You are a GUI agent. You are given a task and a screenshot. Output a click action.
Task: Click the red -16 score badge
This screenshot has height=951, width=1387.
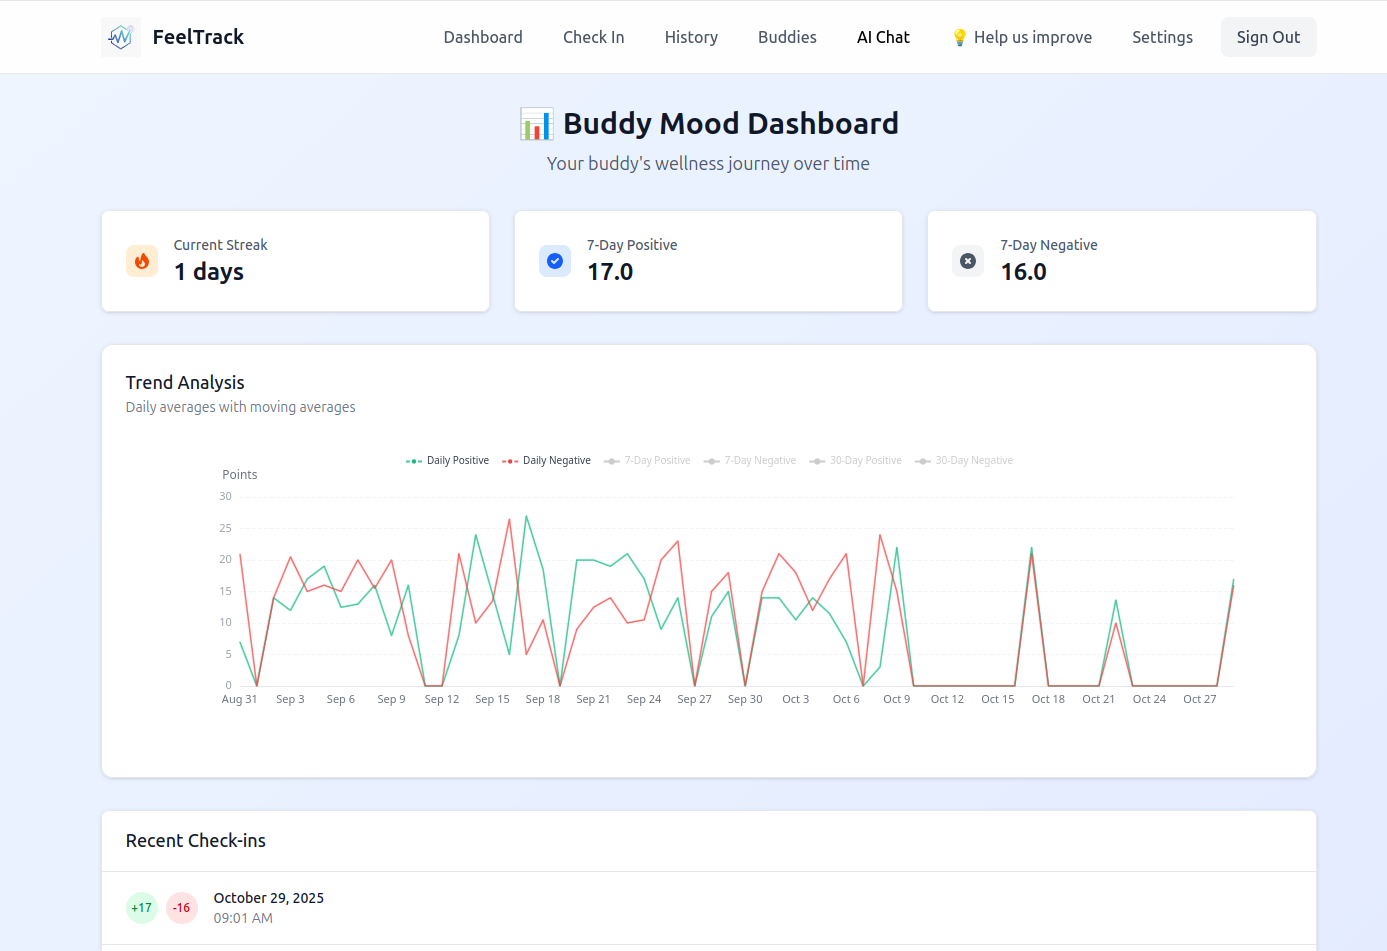(x=181, y=907)
